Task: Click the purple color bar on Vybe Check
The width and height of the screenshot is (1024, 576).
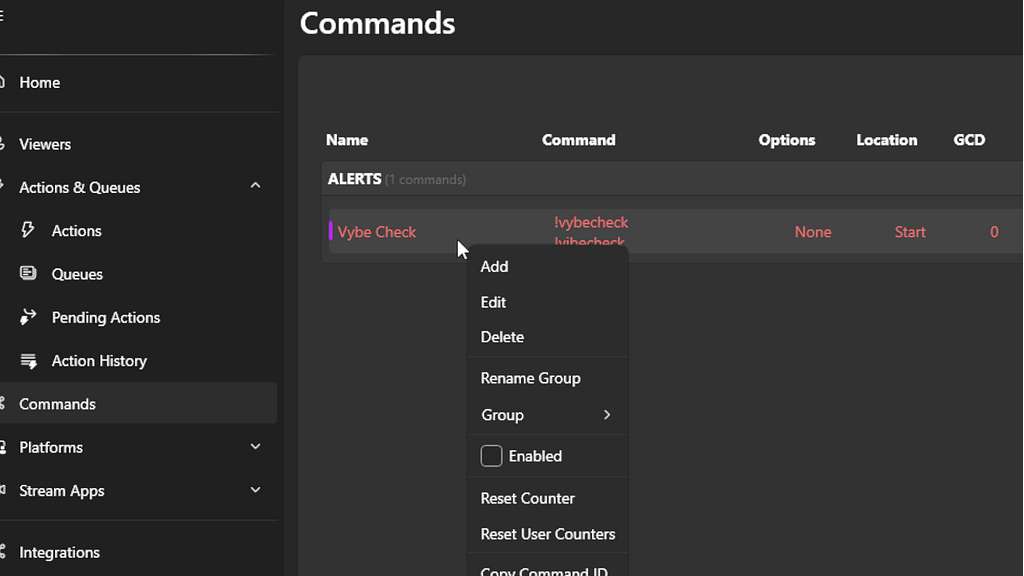Action: coord(331,231)
